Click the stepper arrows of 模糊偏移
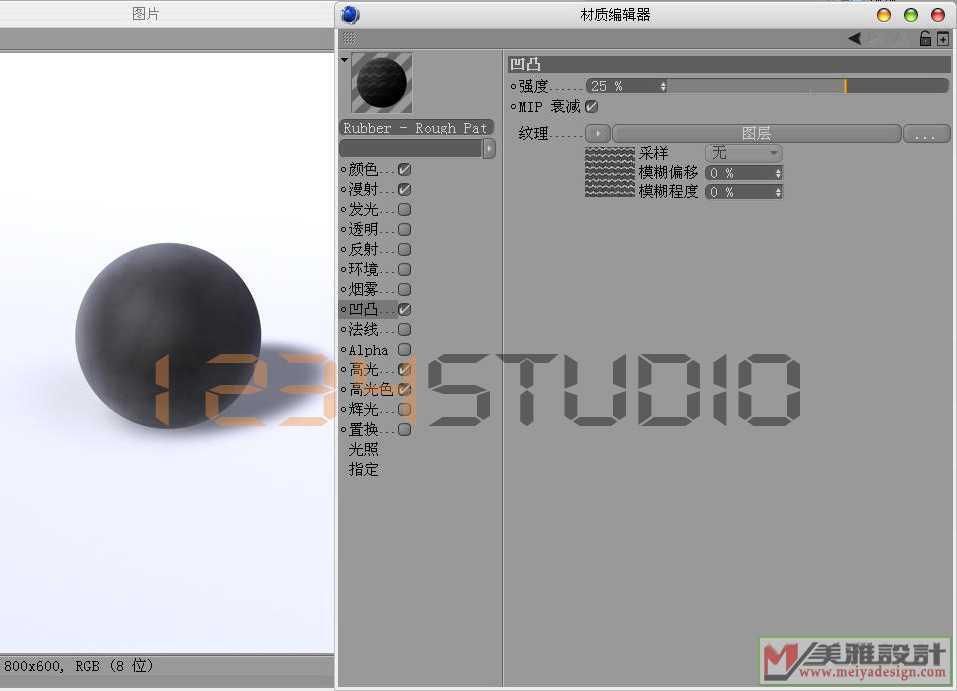Screen dimensions: 957x691 [x=778, y=173]
